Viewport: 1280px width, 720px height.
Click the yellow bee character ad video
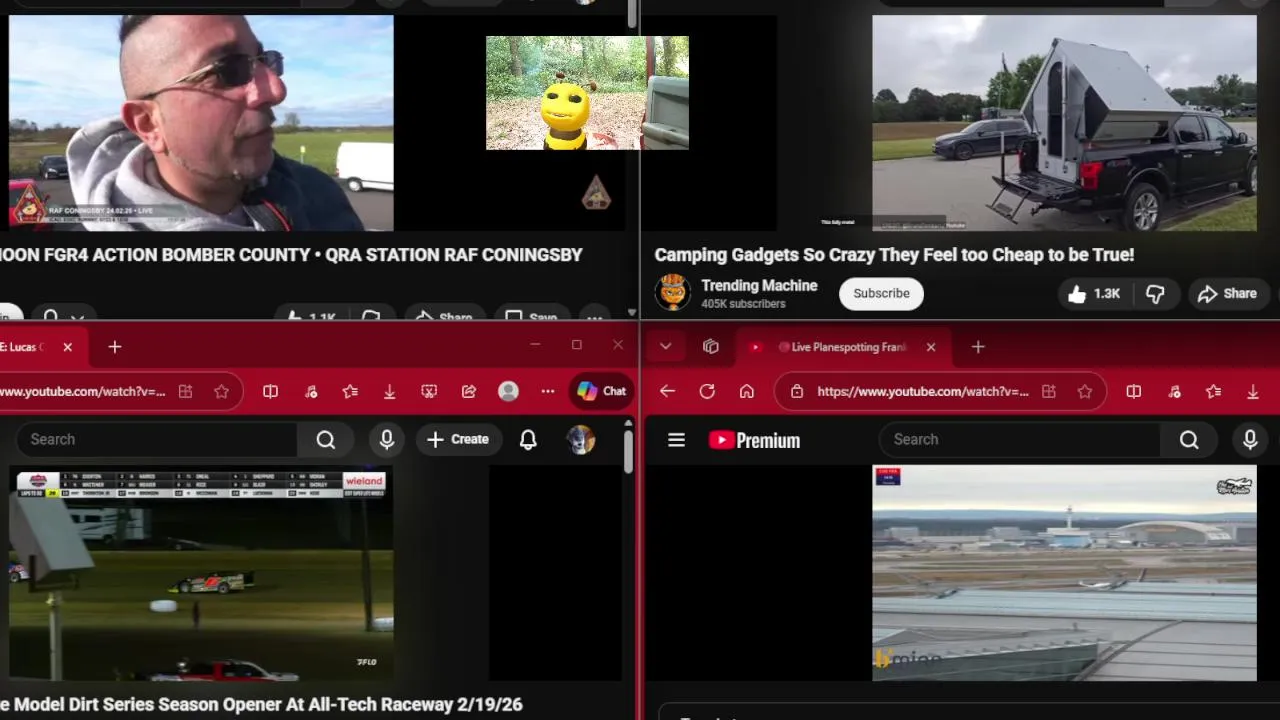[x=587, y=93]
